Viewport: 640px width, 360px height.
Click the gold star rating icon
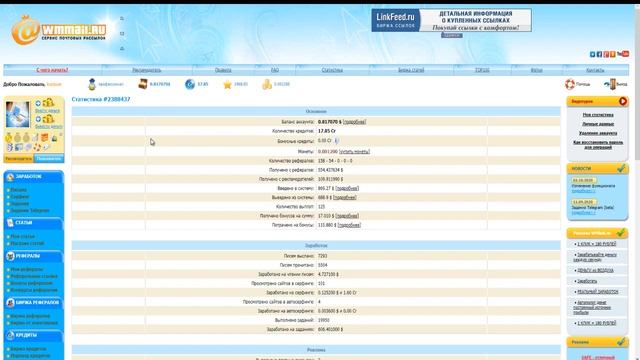(x=227, y=84)
